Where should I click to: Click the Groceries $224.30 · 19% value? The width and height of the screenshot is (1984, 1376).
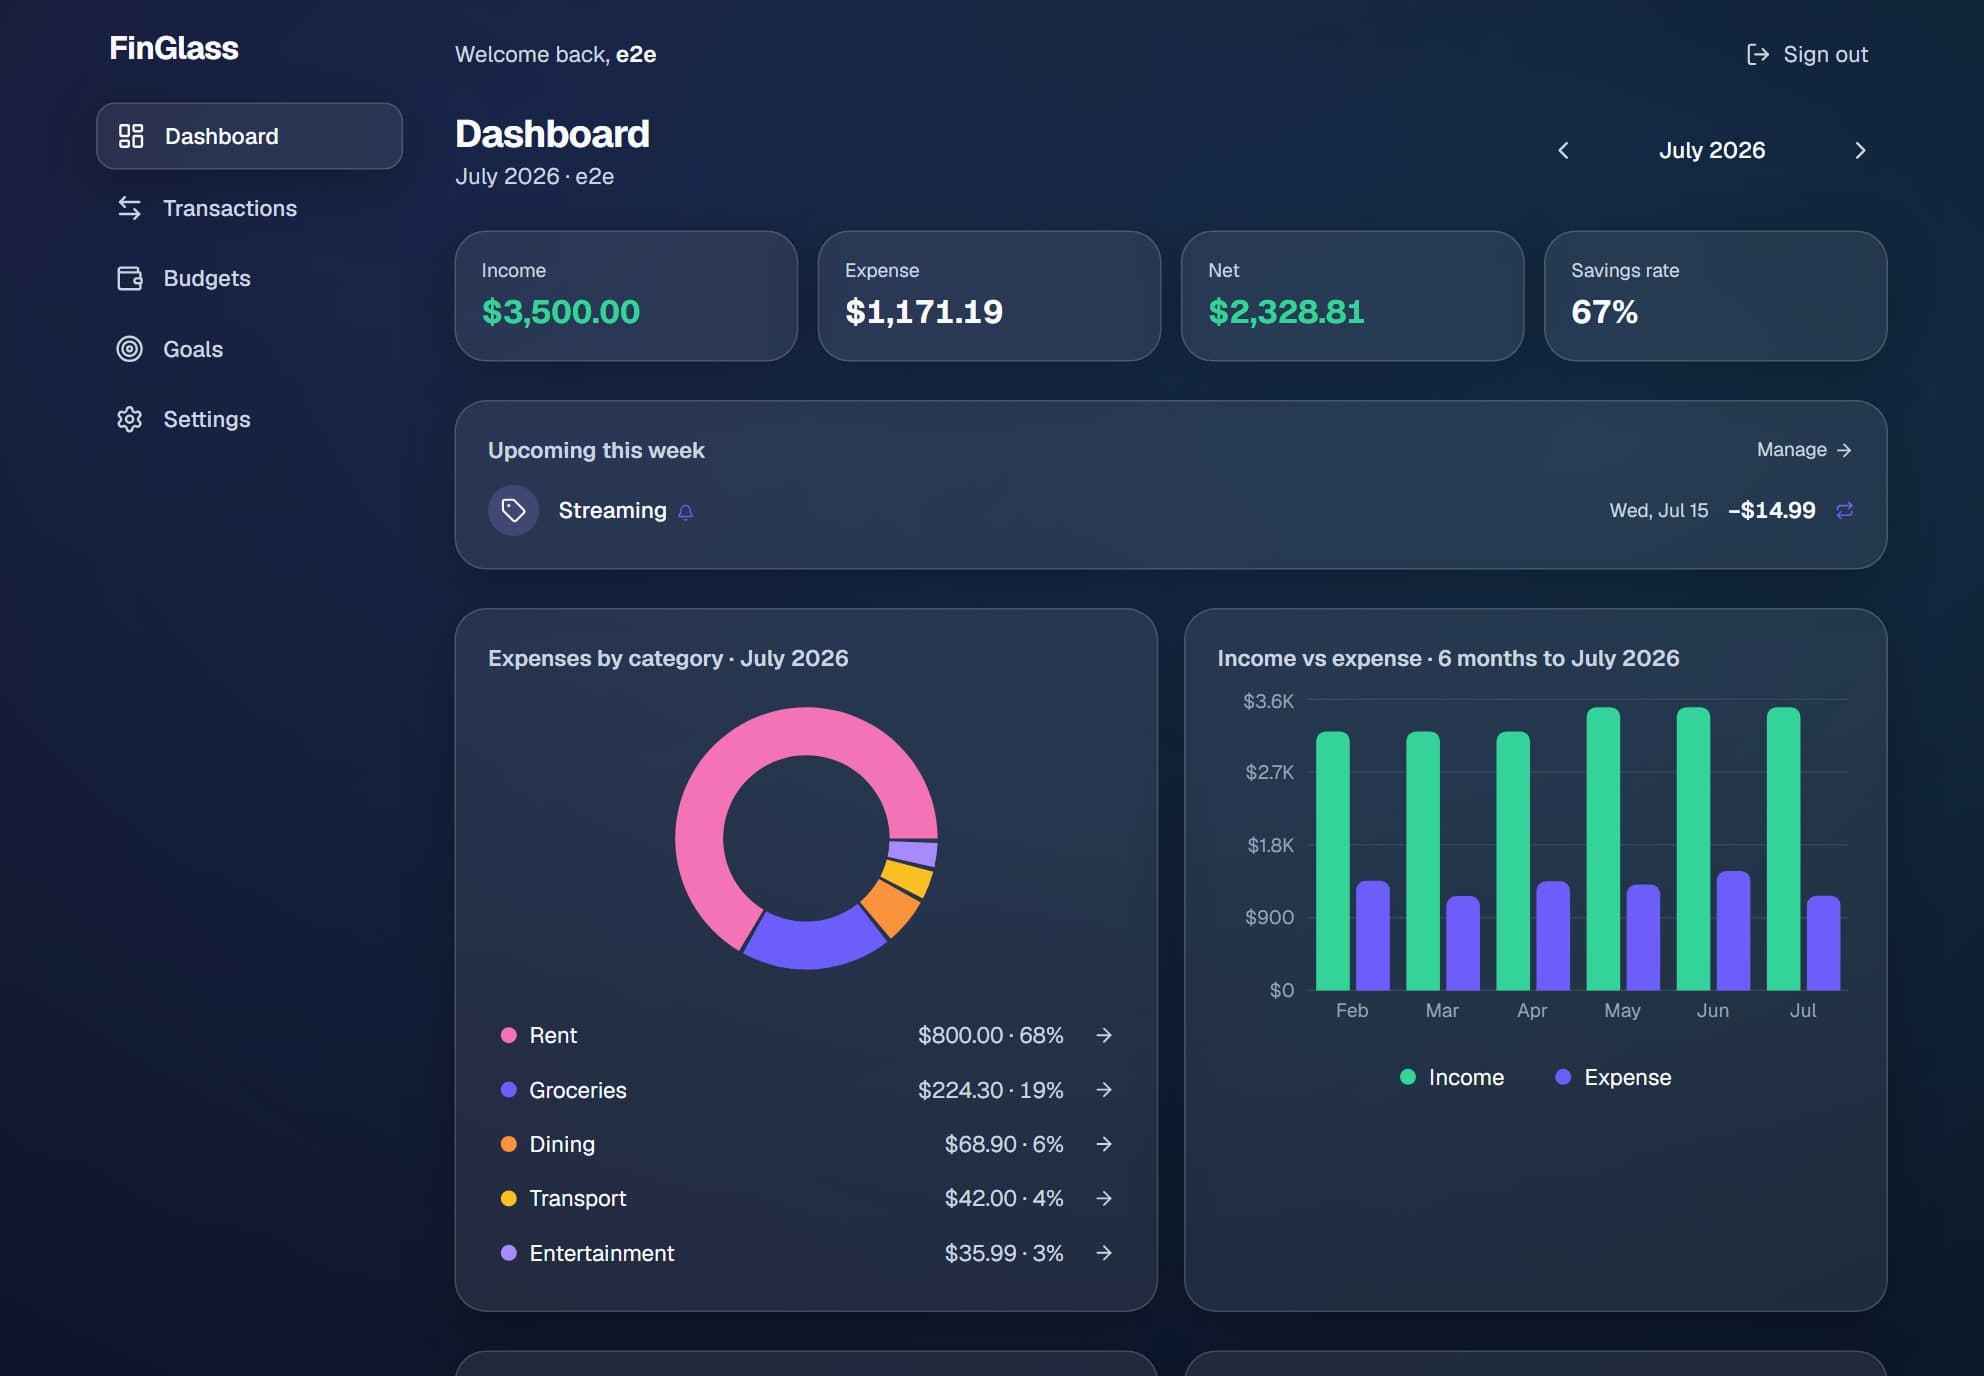990,1090
